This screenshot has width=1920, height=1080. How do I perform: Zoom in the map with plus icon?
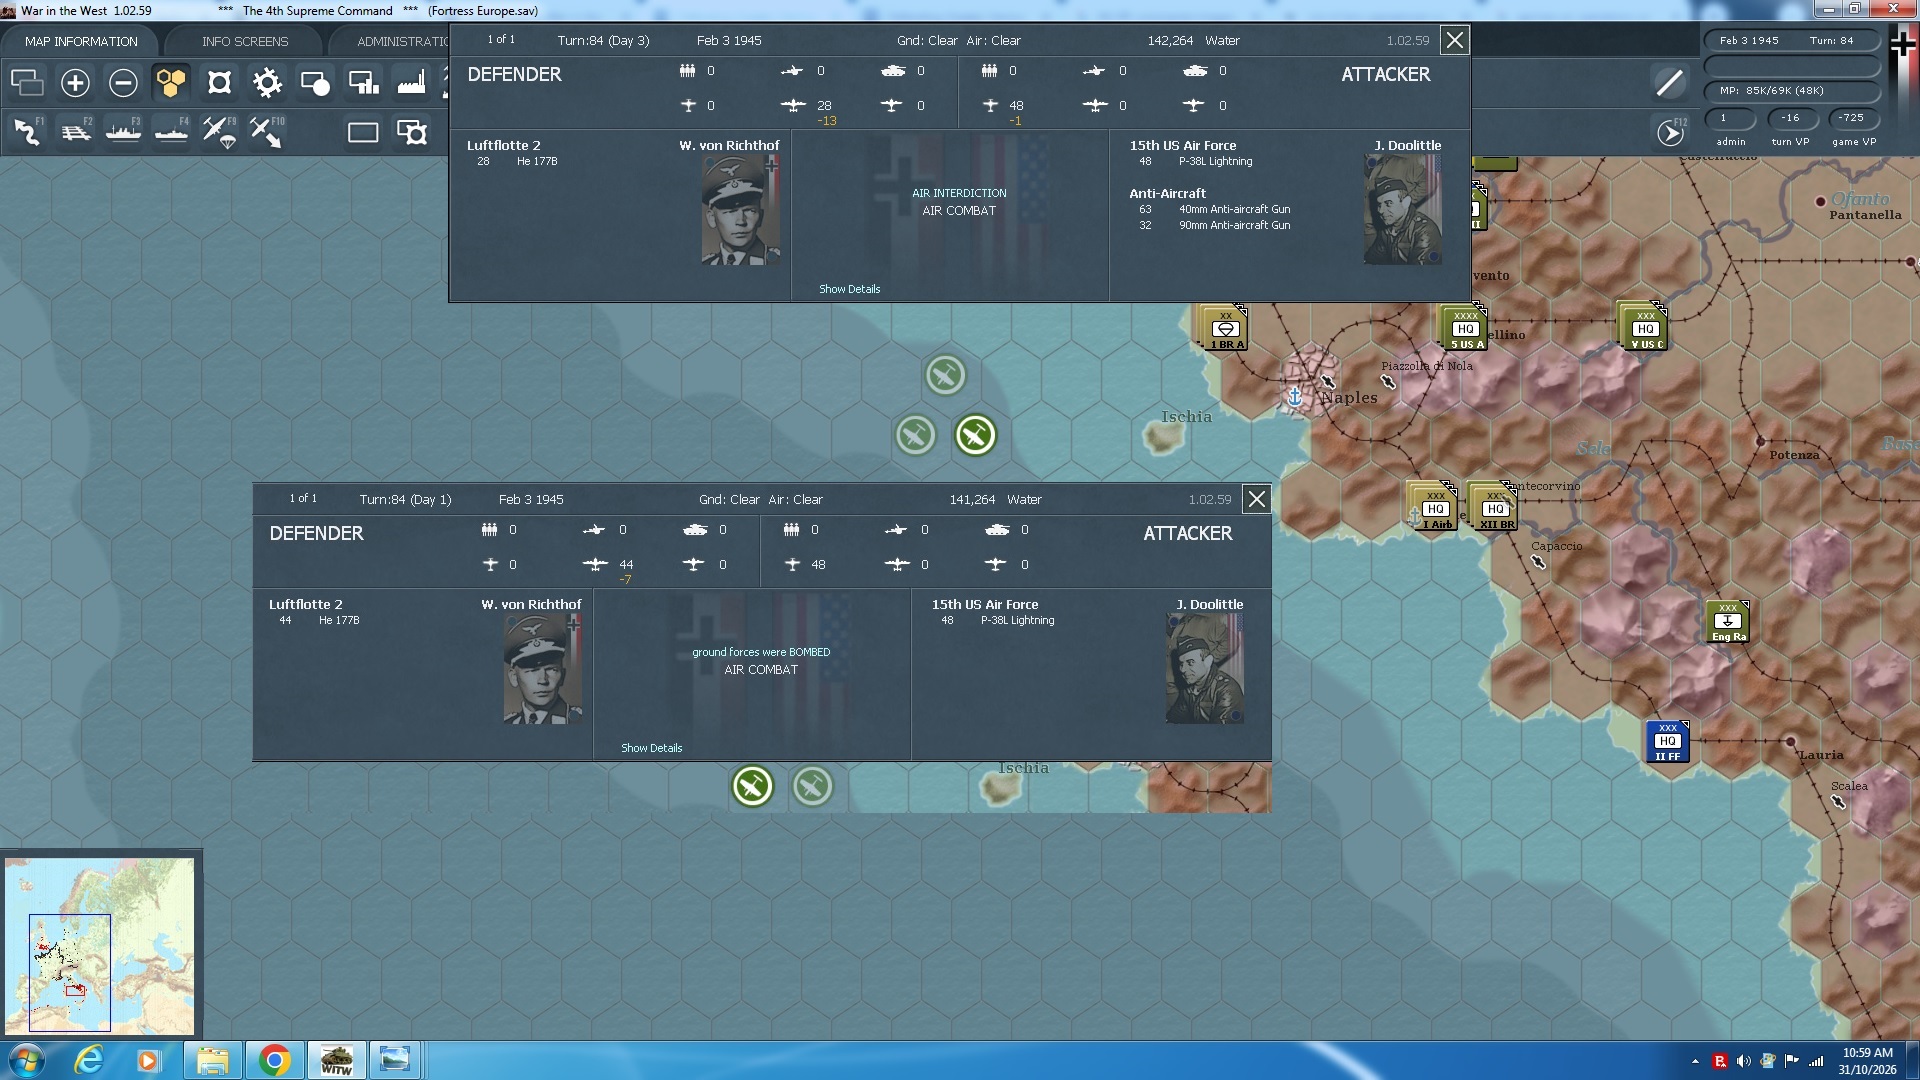click(x=75, y=83)
